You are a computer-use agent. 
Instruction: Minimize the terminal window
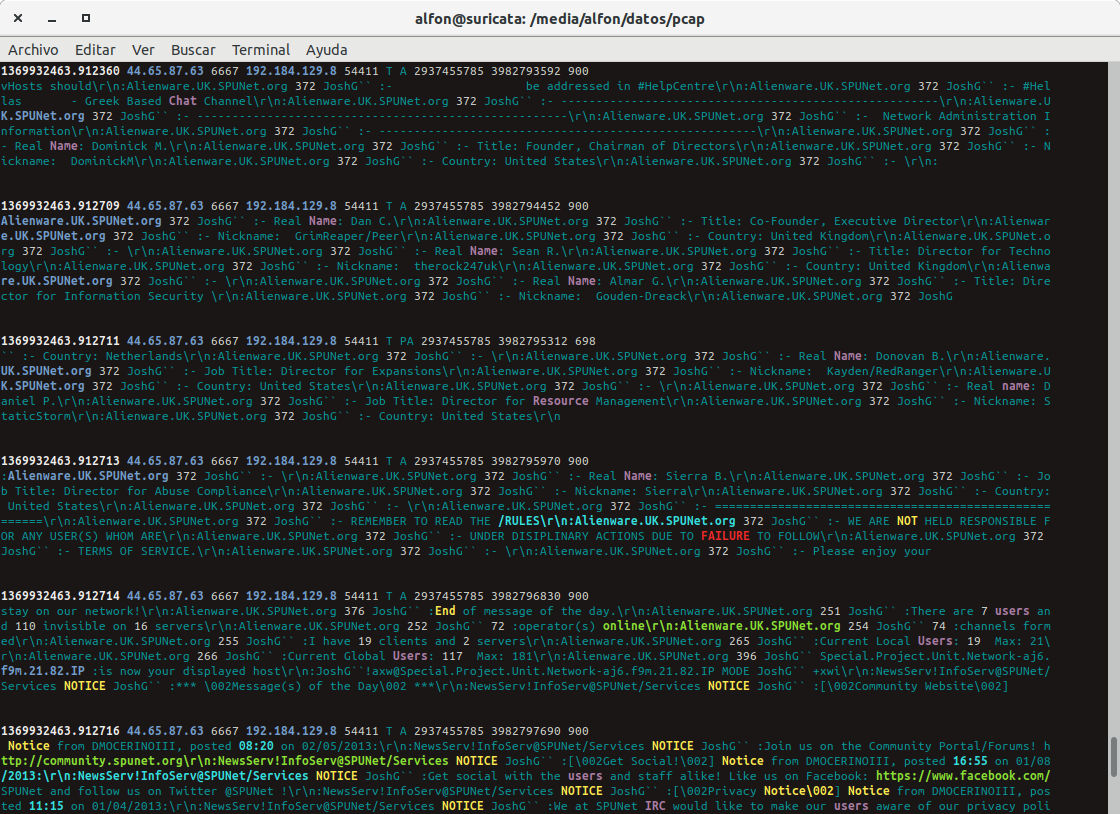(x=51, y=19)
